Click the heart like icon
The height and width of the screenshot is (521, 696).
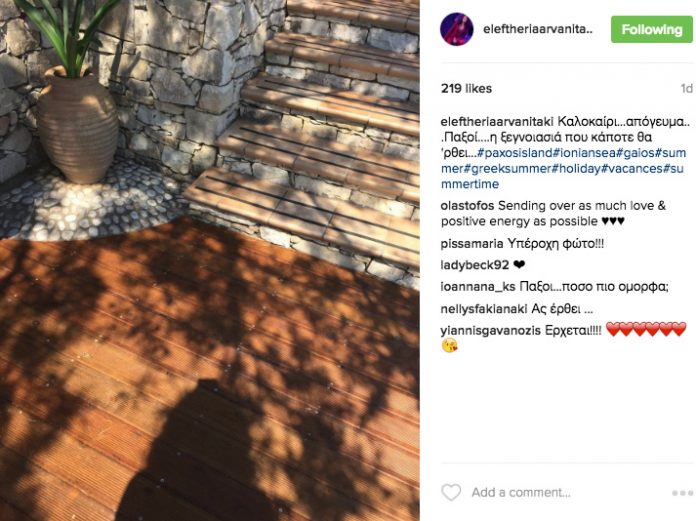tap(451, 493)
